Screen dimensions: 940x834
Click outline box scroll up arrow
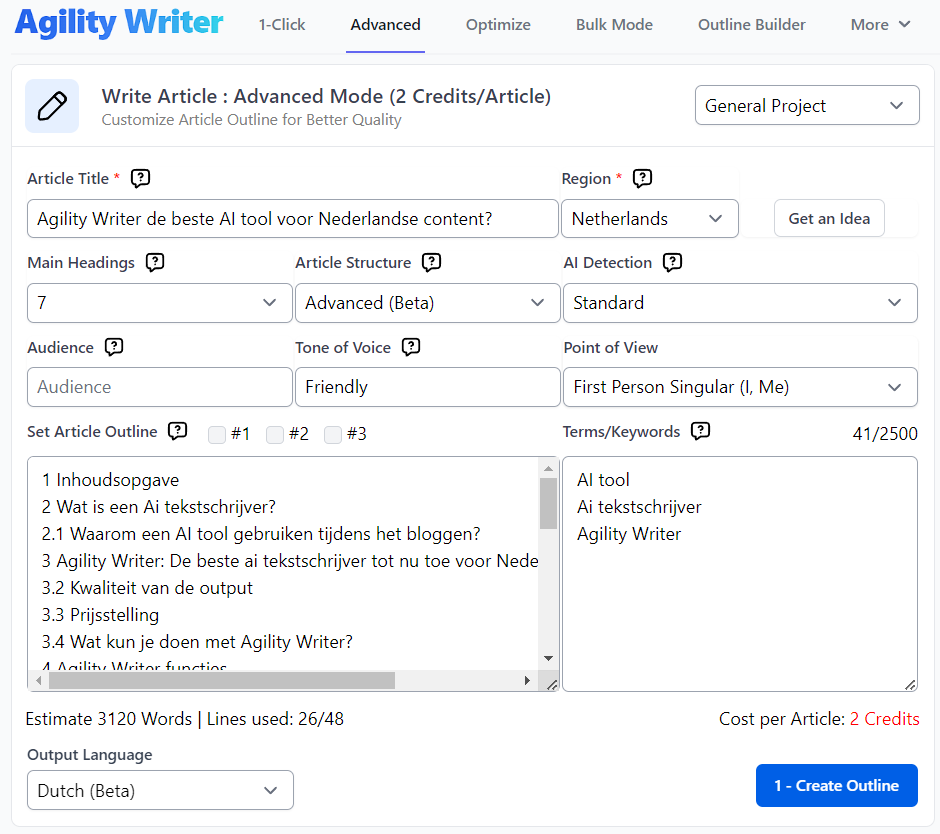tap(548, 468)
